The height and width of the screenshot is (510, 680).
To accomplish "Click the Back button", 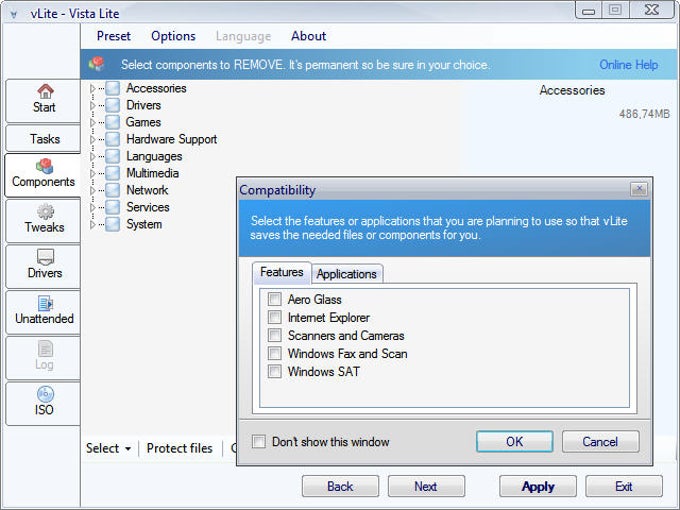I will click(x=340, y=486).
